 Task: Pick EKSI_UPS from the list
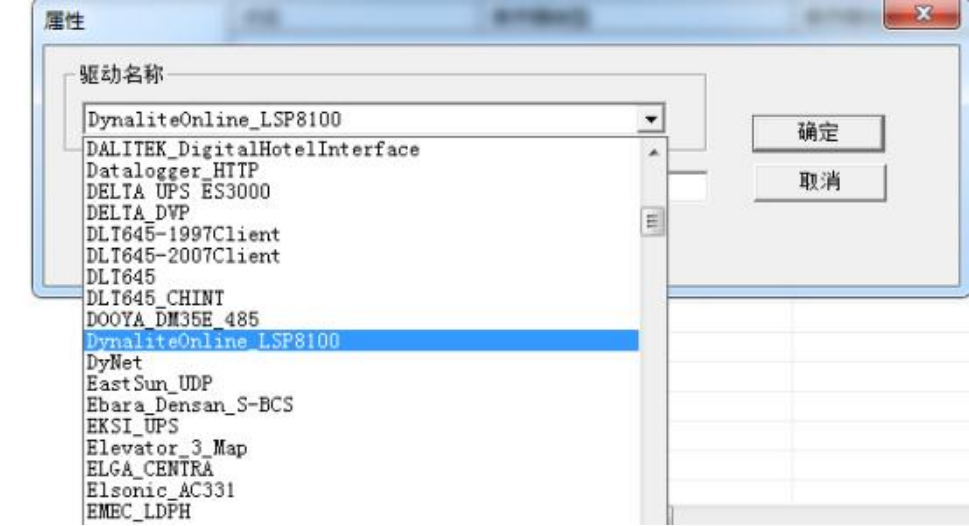362,426
